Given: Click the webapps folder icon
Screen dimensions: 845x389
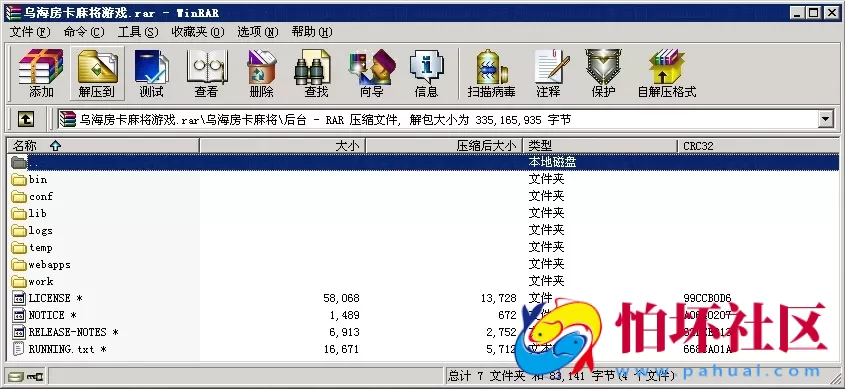Looking at the screenshot, I should coord(19,265).
